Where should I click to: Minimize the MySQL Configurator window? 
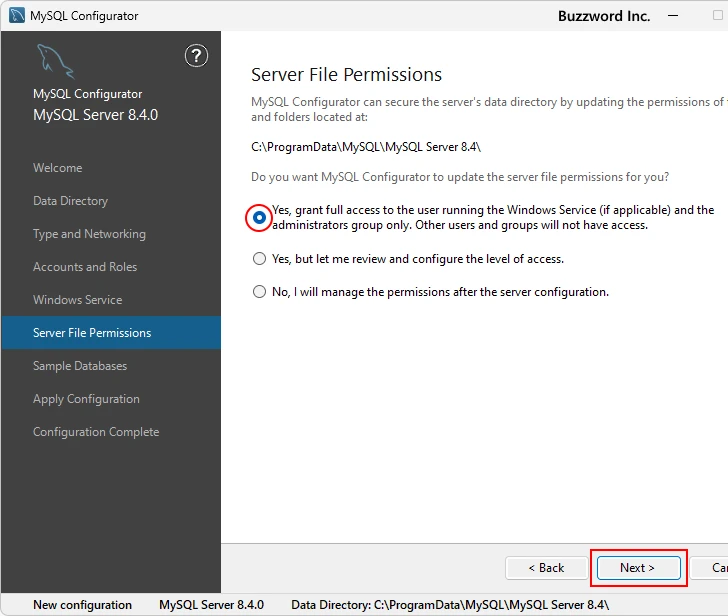click(673, 16)
